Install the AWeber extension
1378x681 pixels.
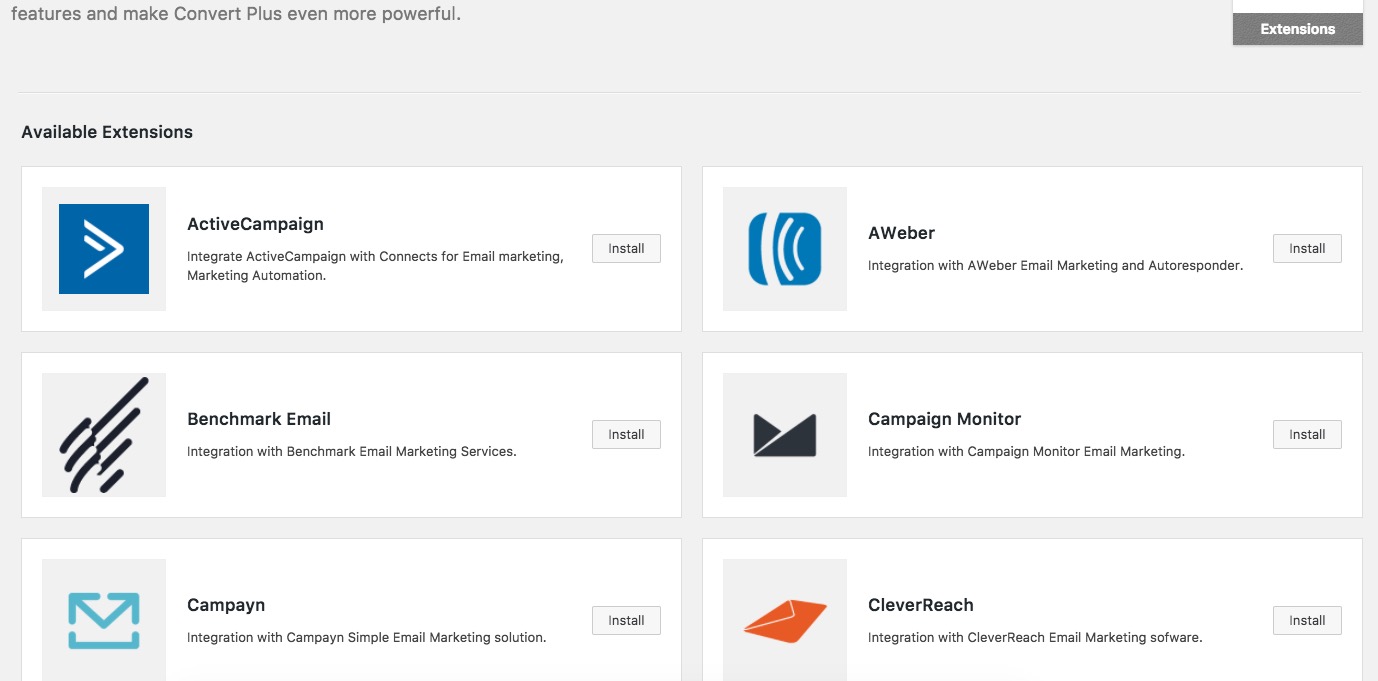[1307, 248]
